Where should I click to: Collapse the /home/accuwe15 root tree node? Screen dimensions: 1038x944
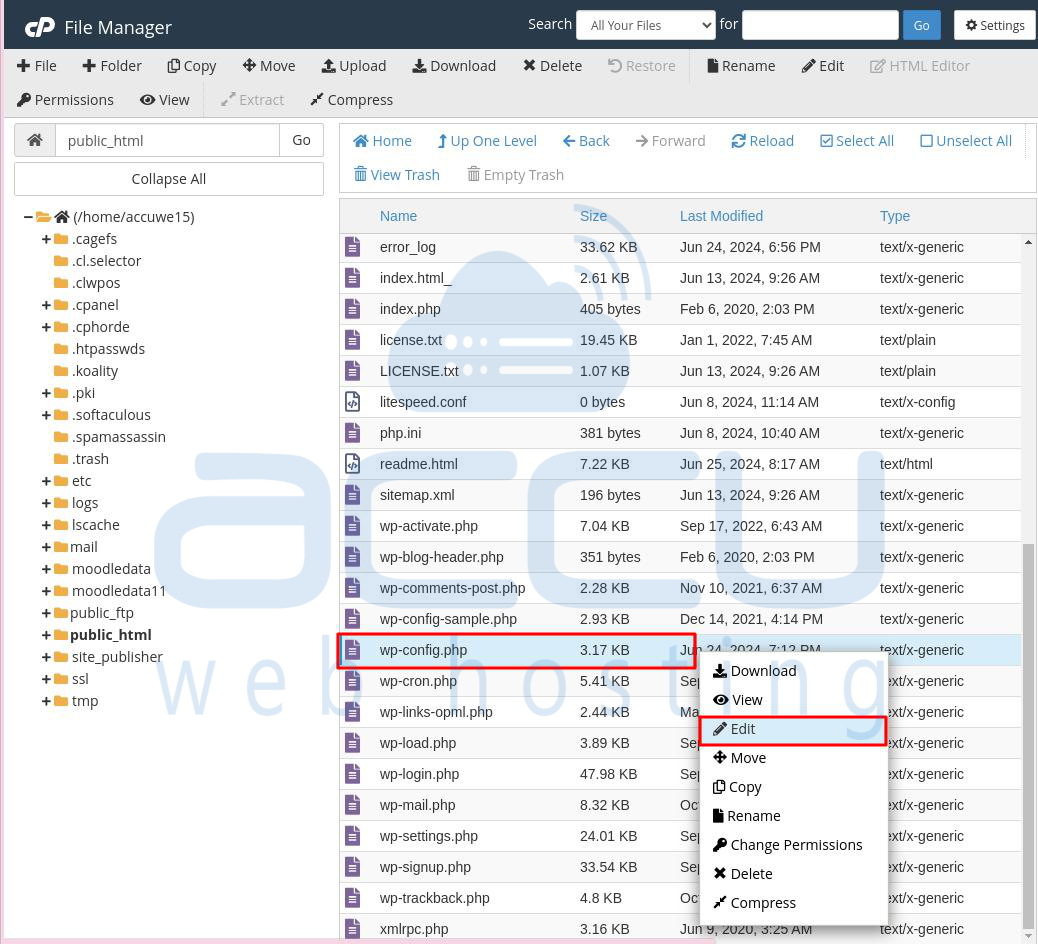pyautogui.click(x=28, y=216)
